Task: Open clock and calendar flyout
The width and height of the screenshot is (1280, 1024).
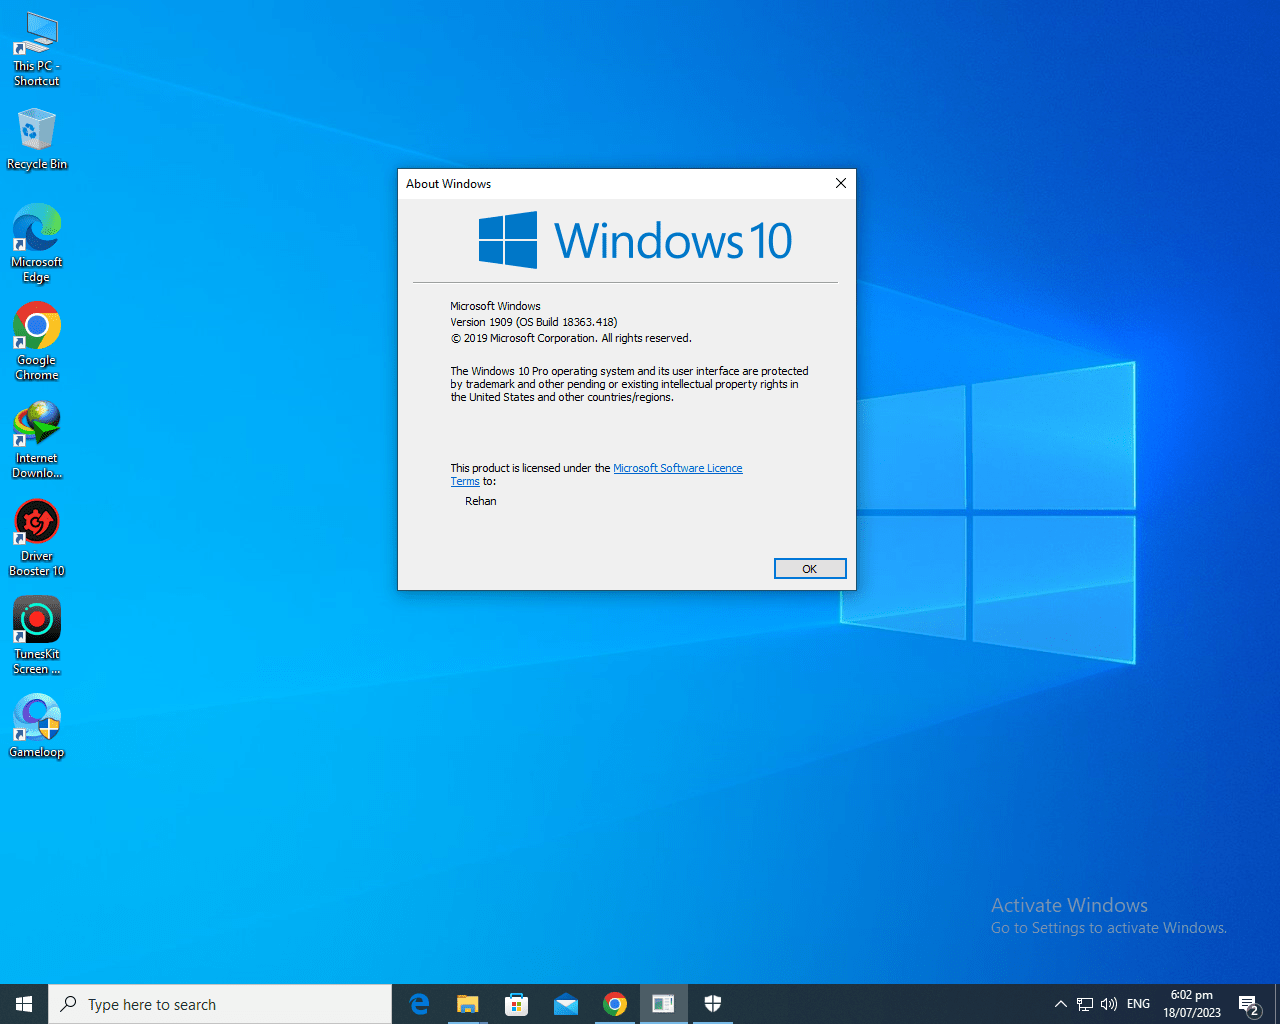Action: [x=1192, y=1004]
